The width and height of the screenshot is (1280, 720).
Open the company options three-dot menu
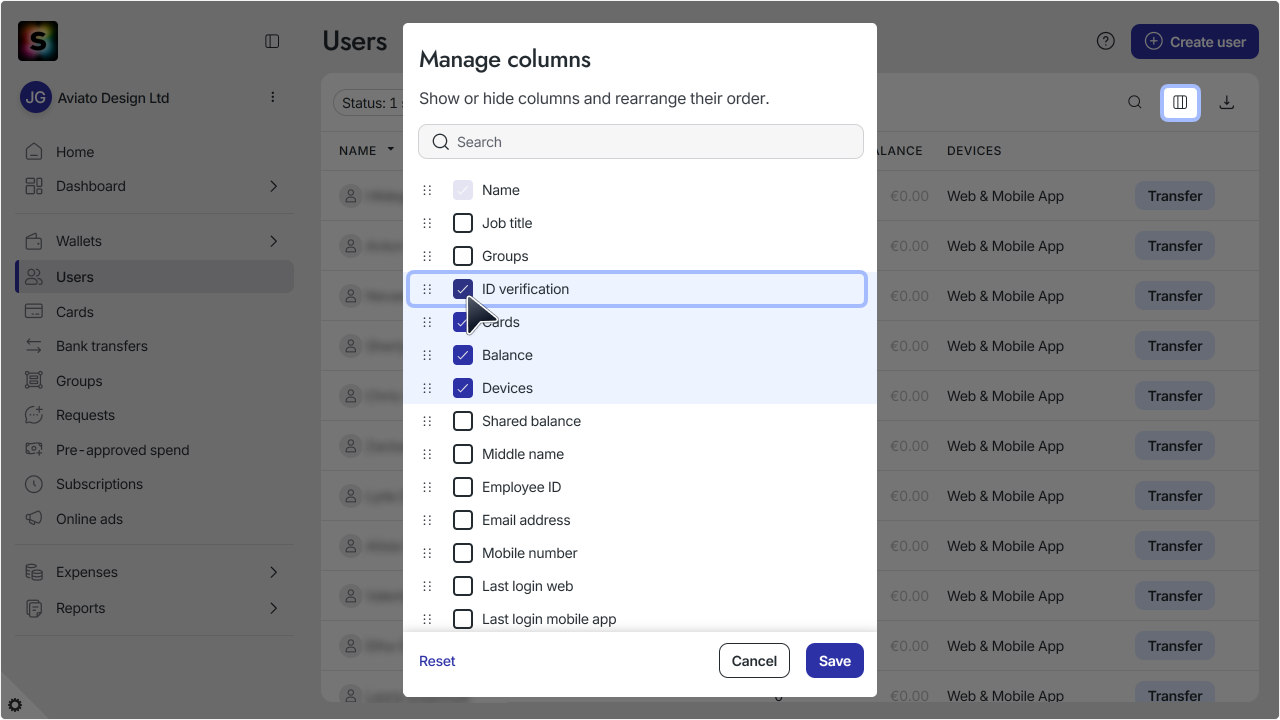tap(273, 97)
